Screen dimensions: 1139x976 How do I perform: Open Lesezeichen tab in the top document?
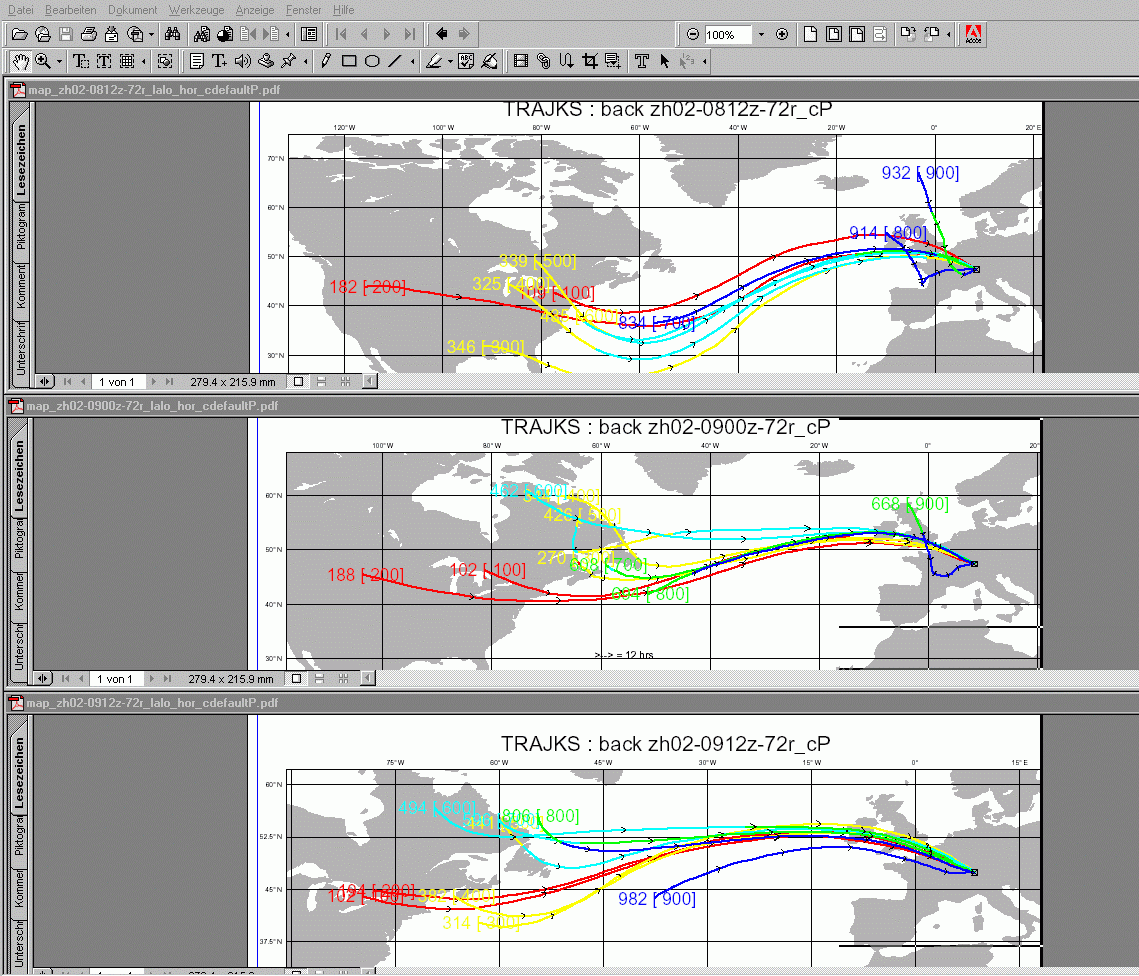click(x=20, y=160)
